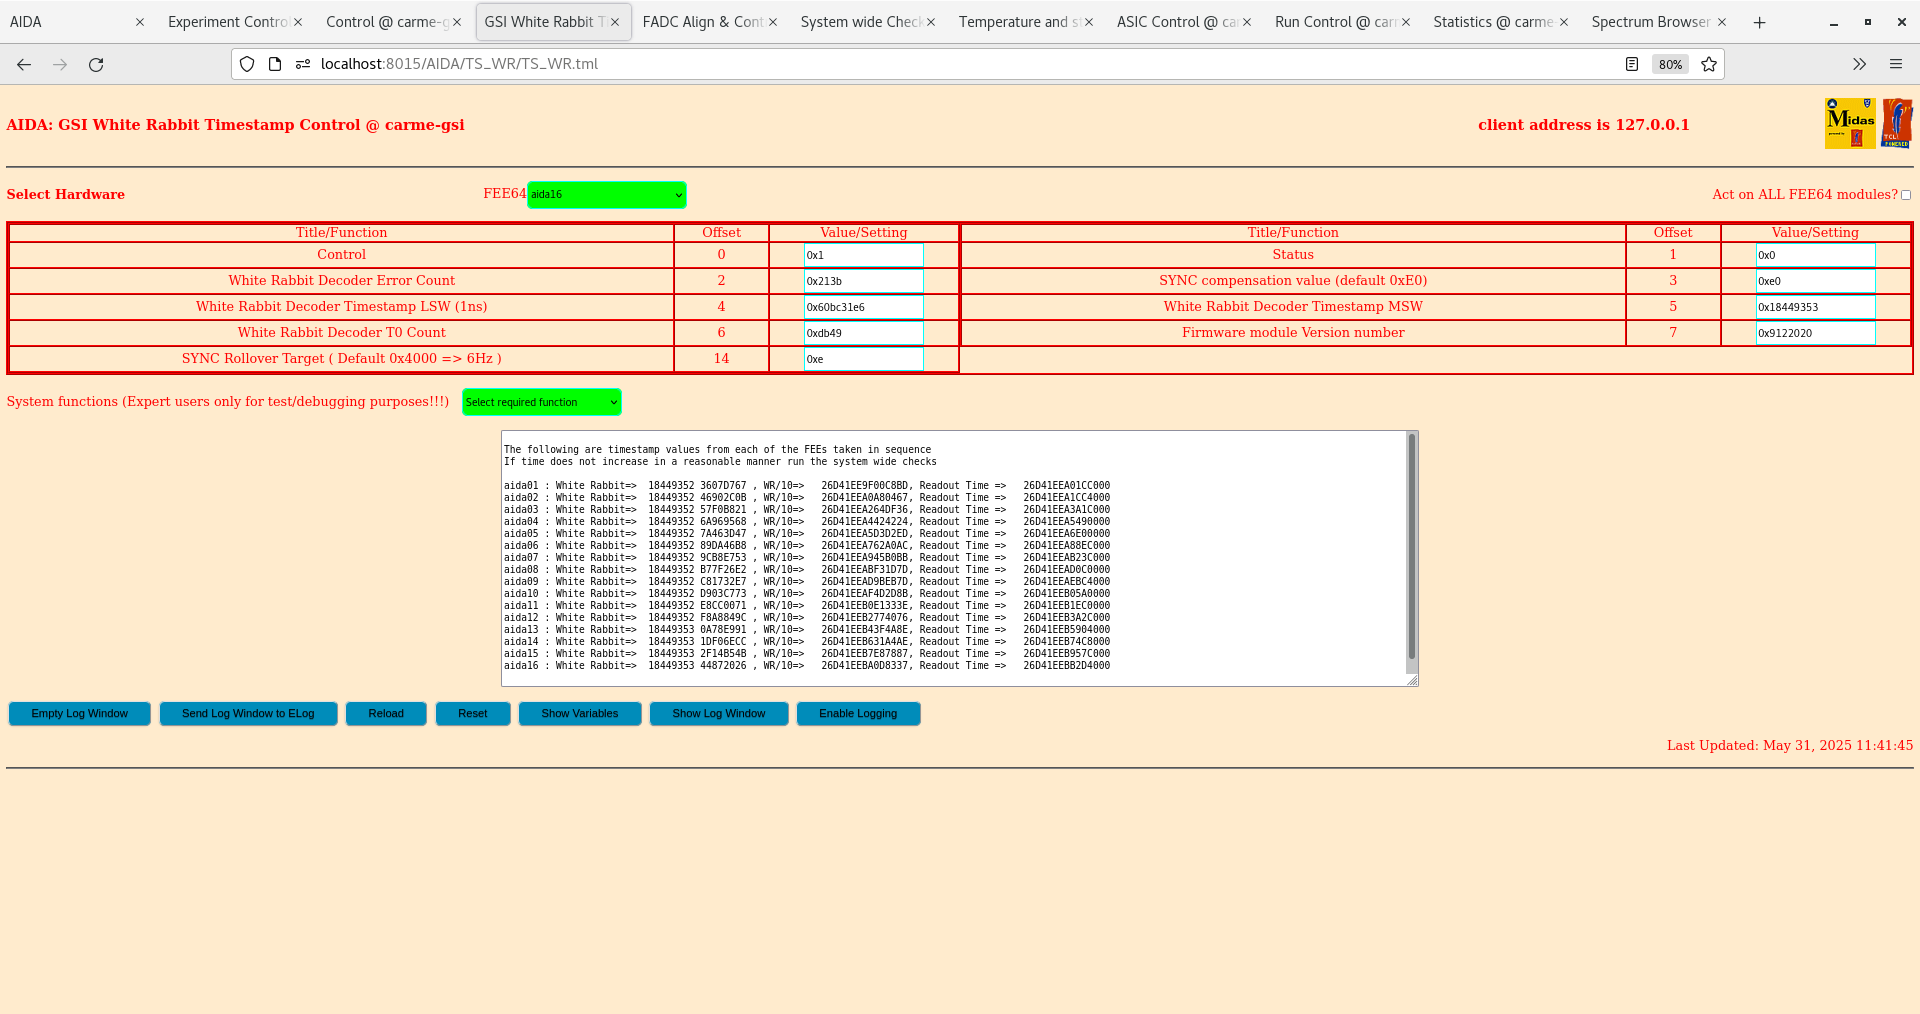
Task: Click the MIDAS logo icon
Action: point(1851,122)
